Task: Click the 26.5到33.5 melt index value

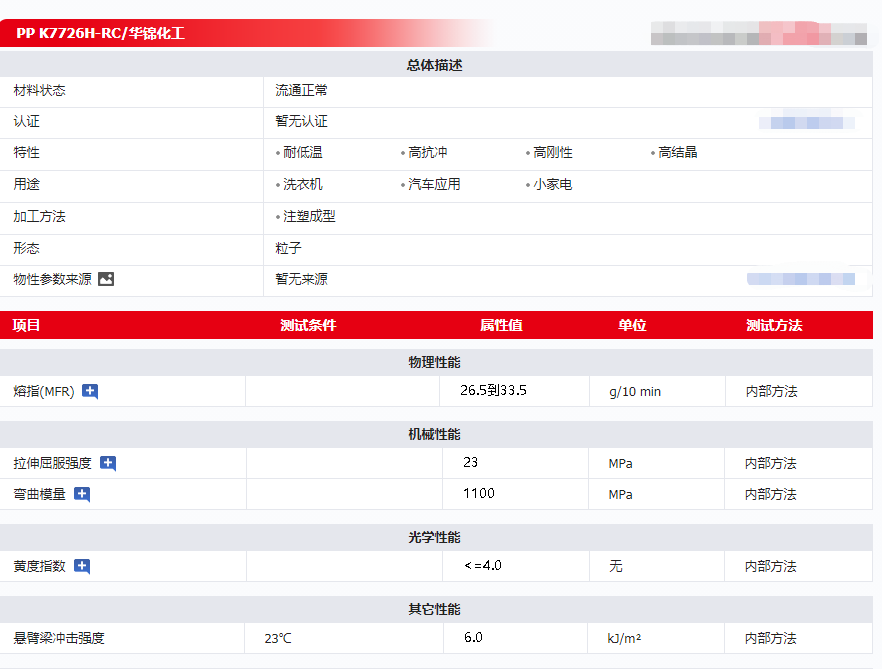Action: [493, 390]
